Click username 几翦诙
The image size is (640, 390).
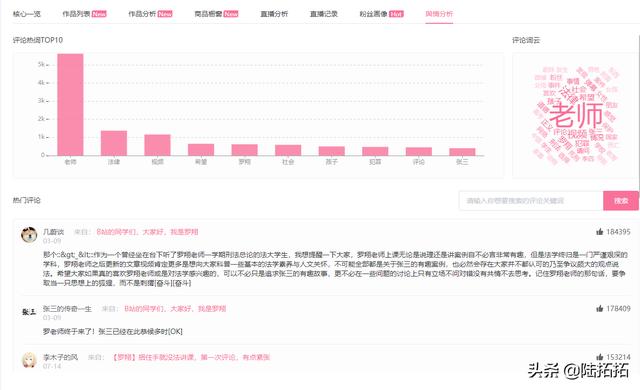coord(53,232)
